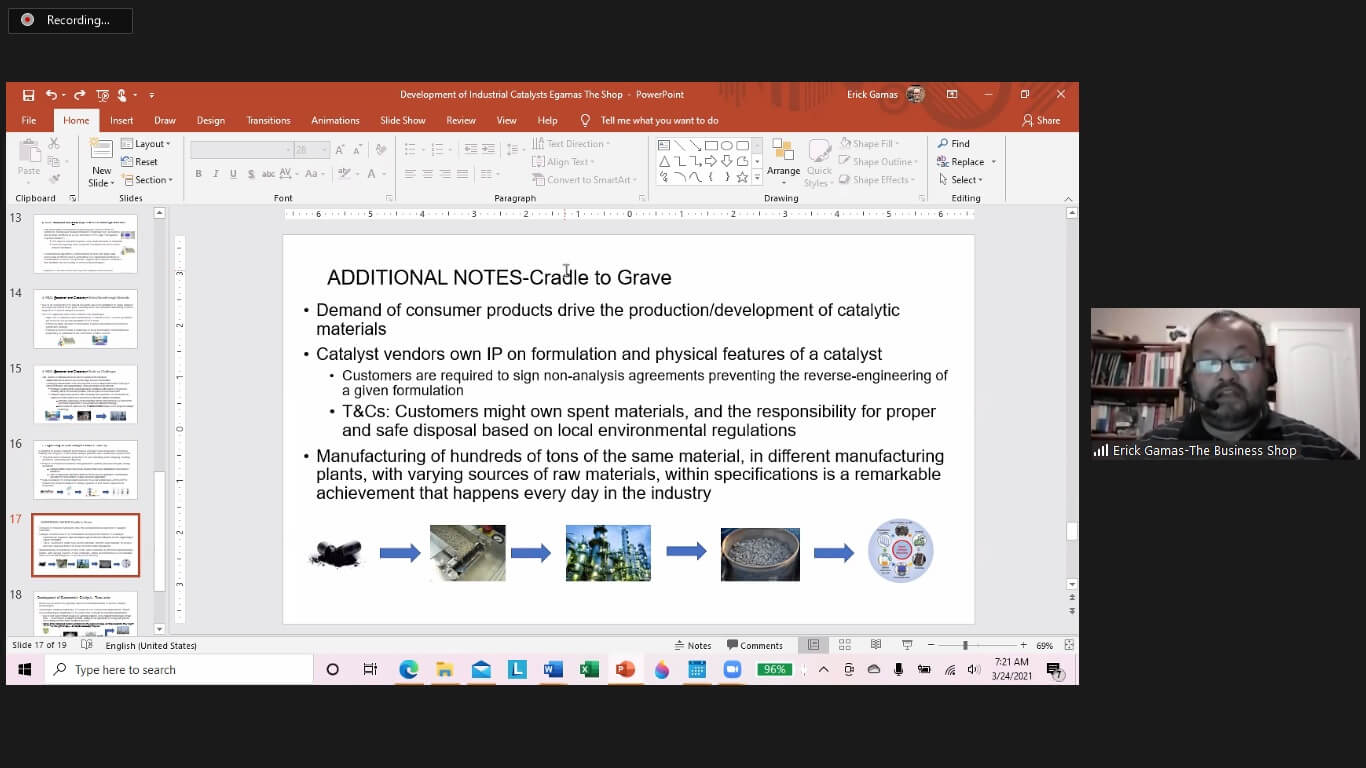
Task: Open the Font name combo box
Action: click(240, 150)
